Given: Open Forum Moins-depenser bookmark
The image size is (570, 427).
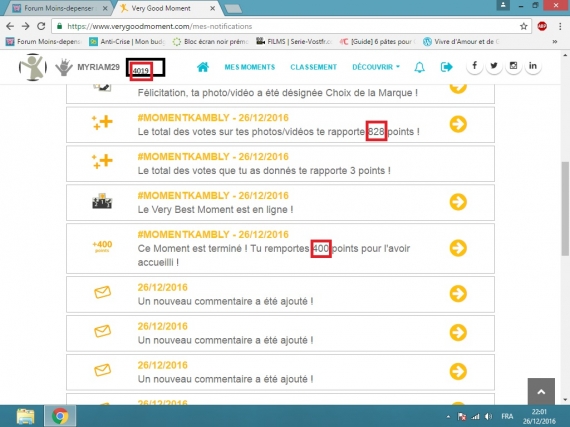Looking at the screenshot, I should click(x=44, y=42).
